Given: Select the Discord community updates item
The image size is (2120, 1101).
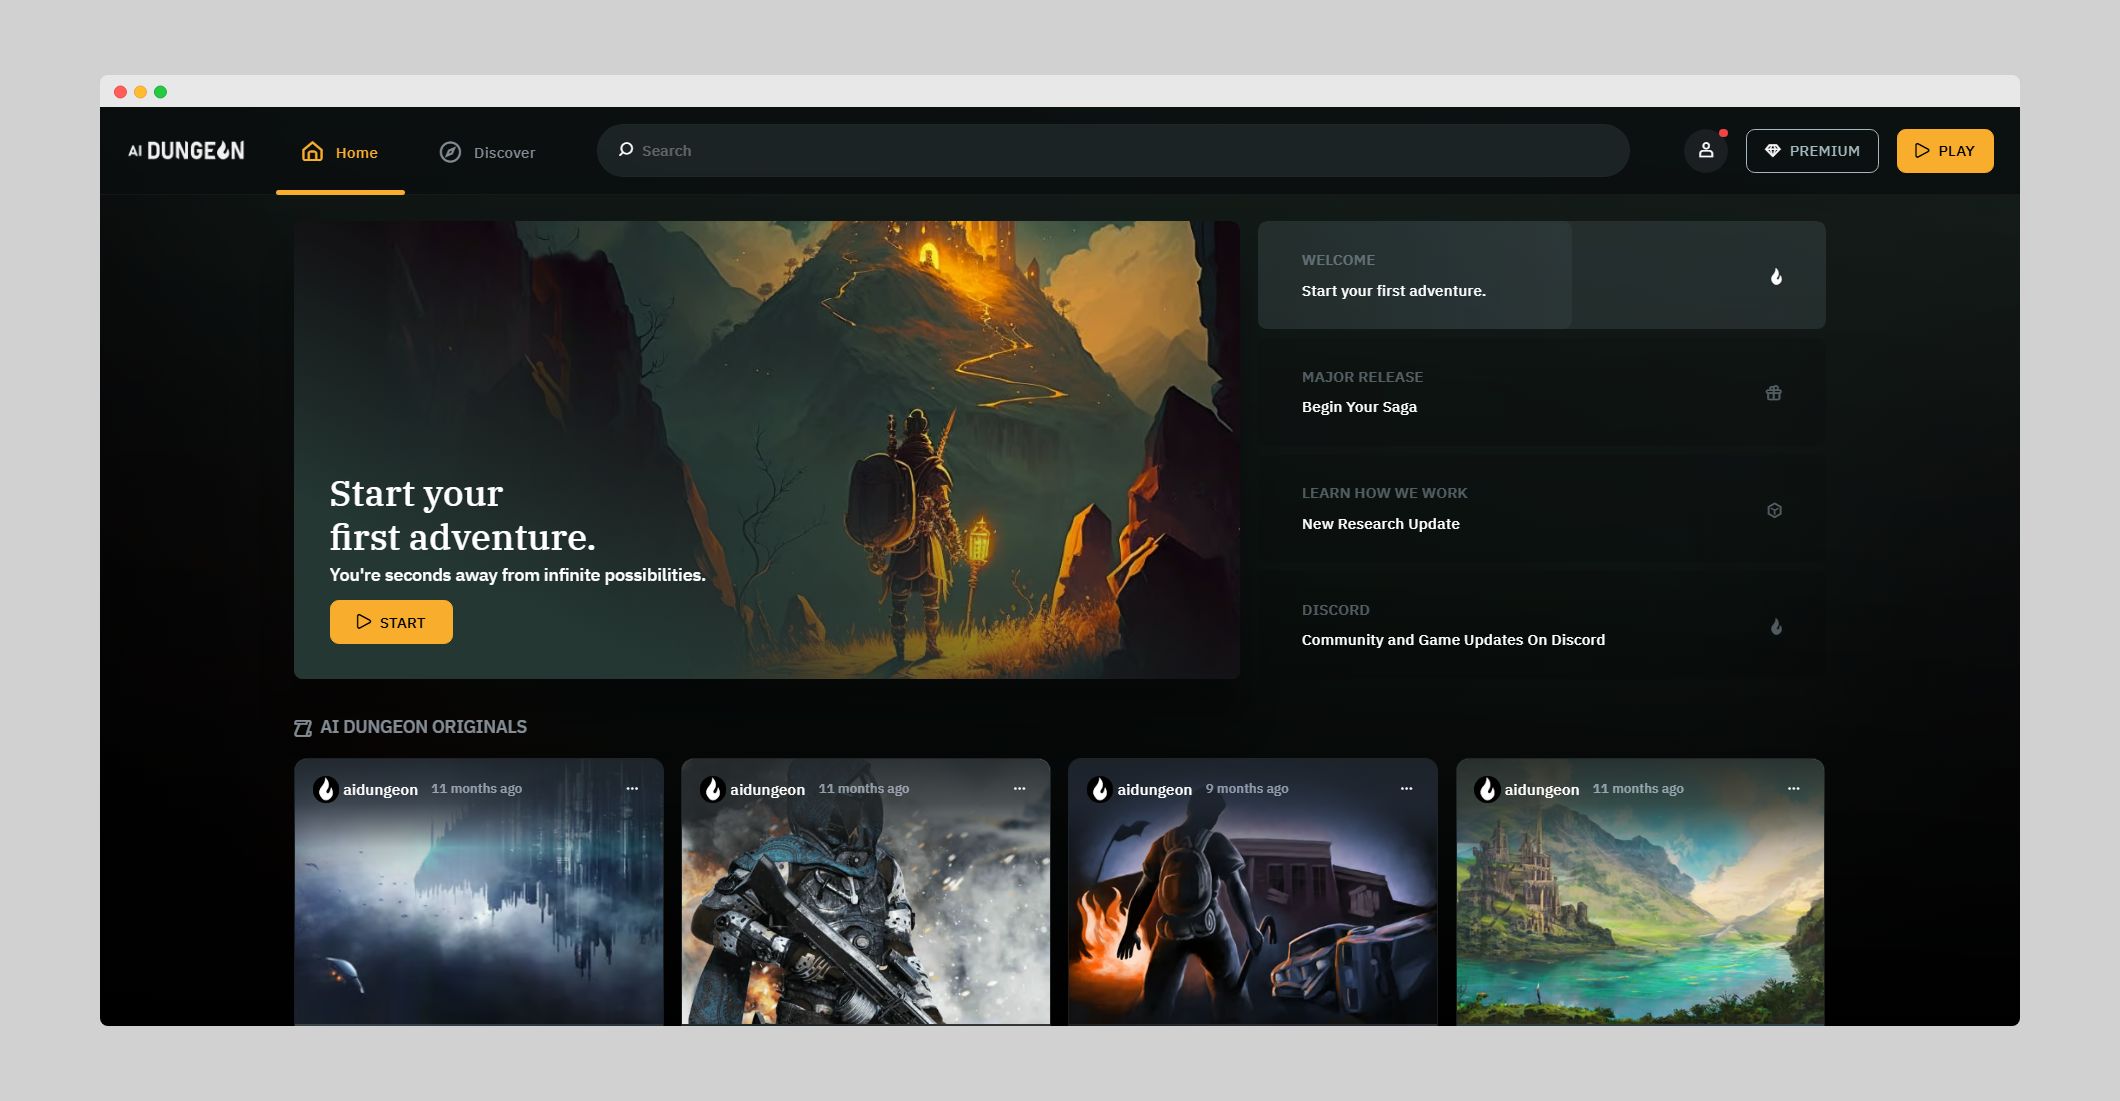Looking at the screenshot, I should (x=1541, y=626).
